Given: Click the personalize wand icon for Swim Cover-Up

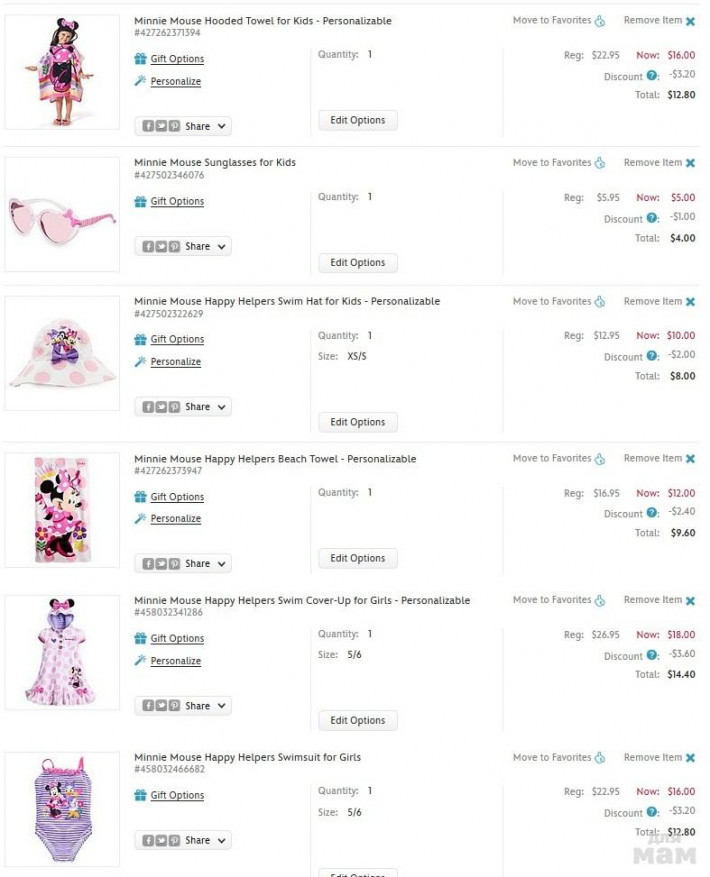Looking at the screenshot, I should (140, 661).
